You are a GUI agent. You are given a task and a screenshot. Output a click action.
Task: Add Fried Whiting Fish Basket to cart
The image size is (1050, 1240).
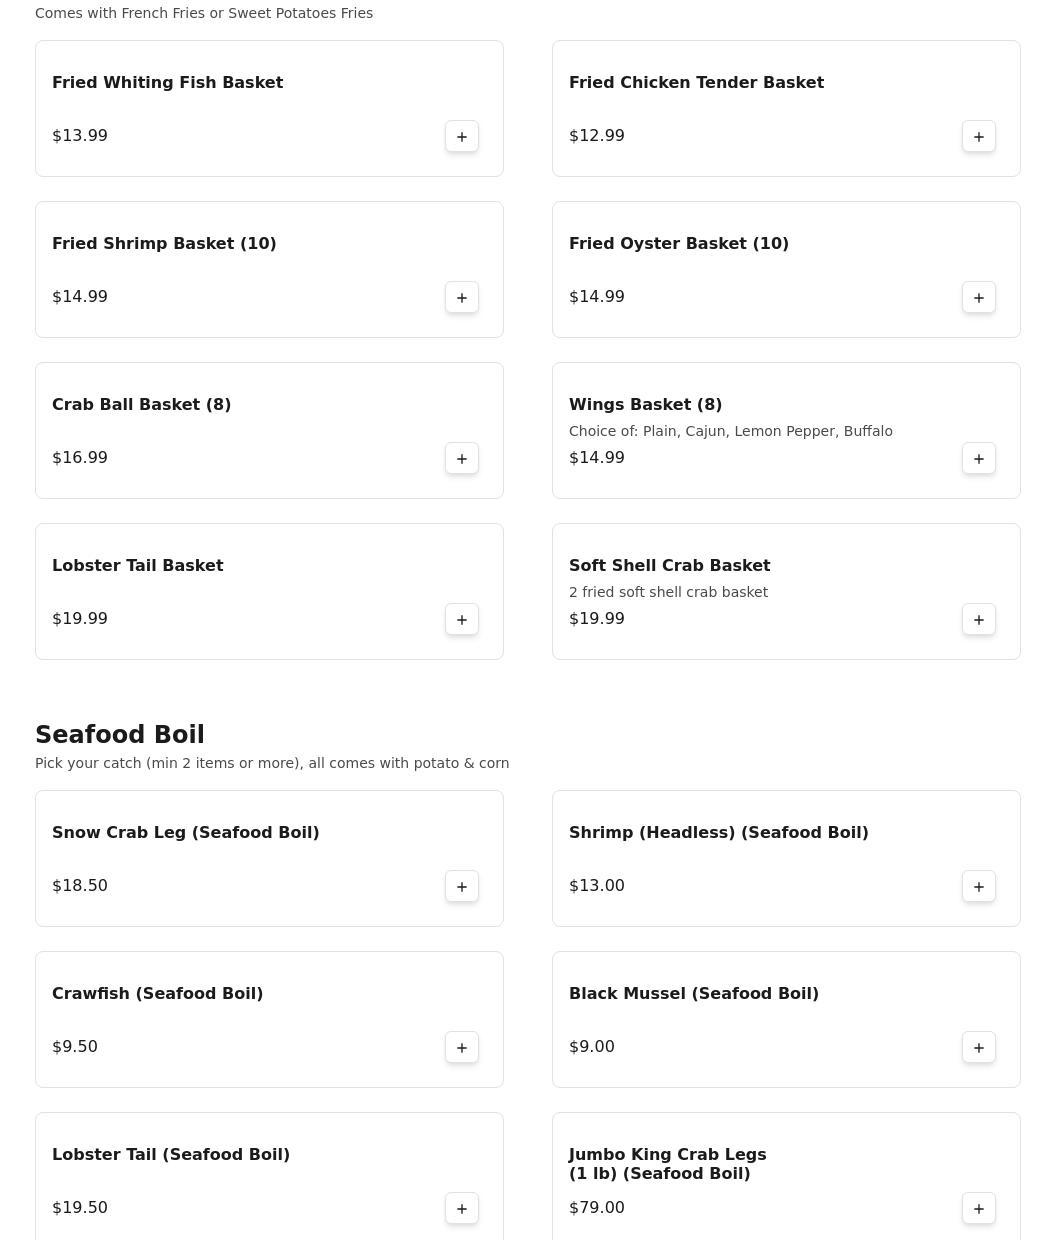coord(461,137)
